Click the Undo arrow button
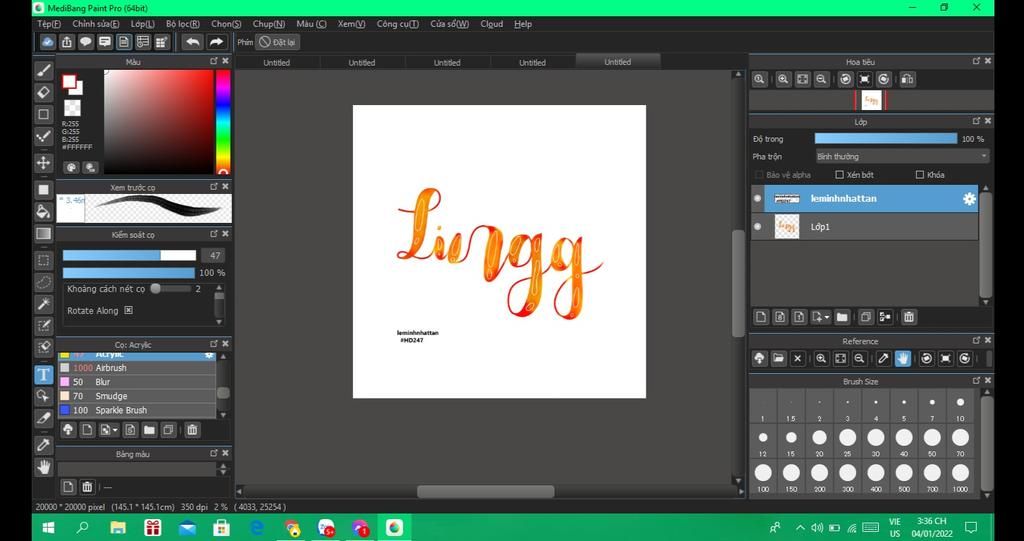Viewport: 1024px width, 541px height. click(192, 42)
